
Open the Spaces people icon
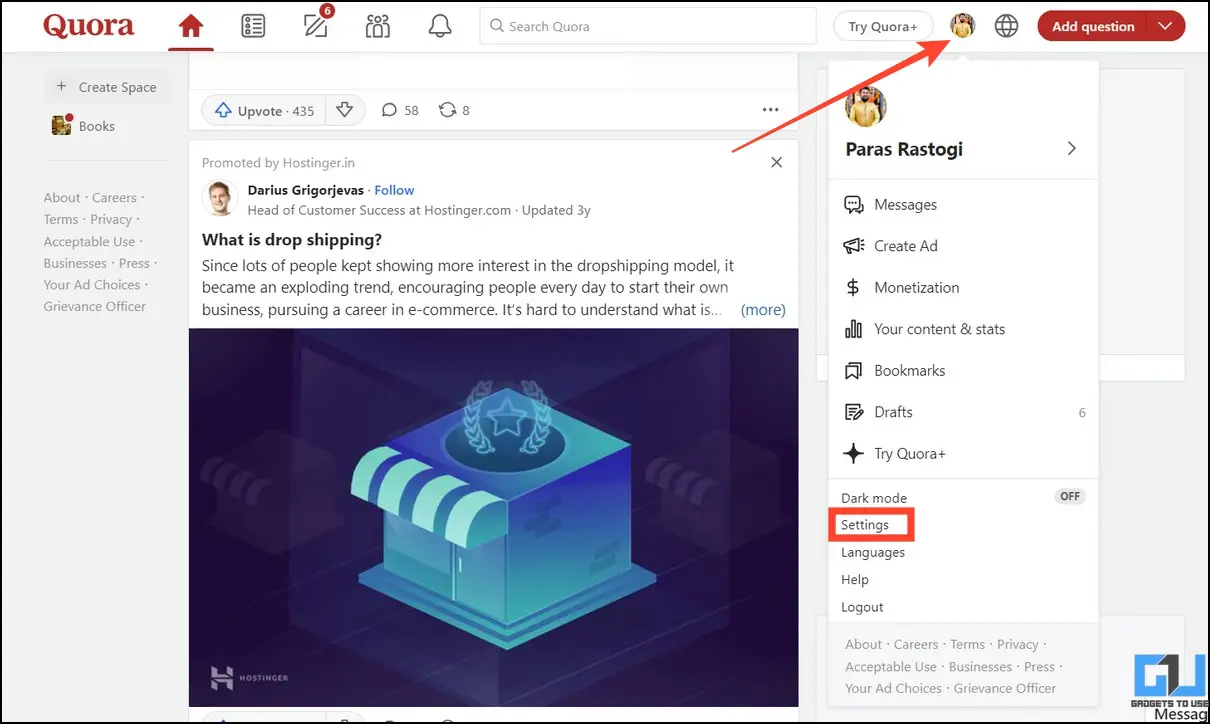tap(378, 26)
